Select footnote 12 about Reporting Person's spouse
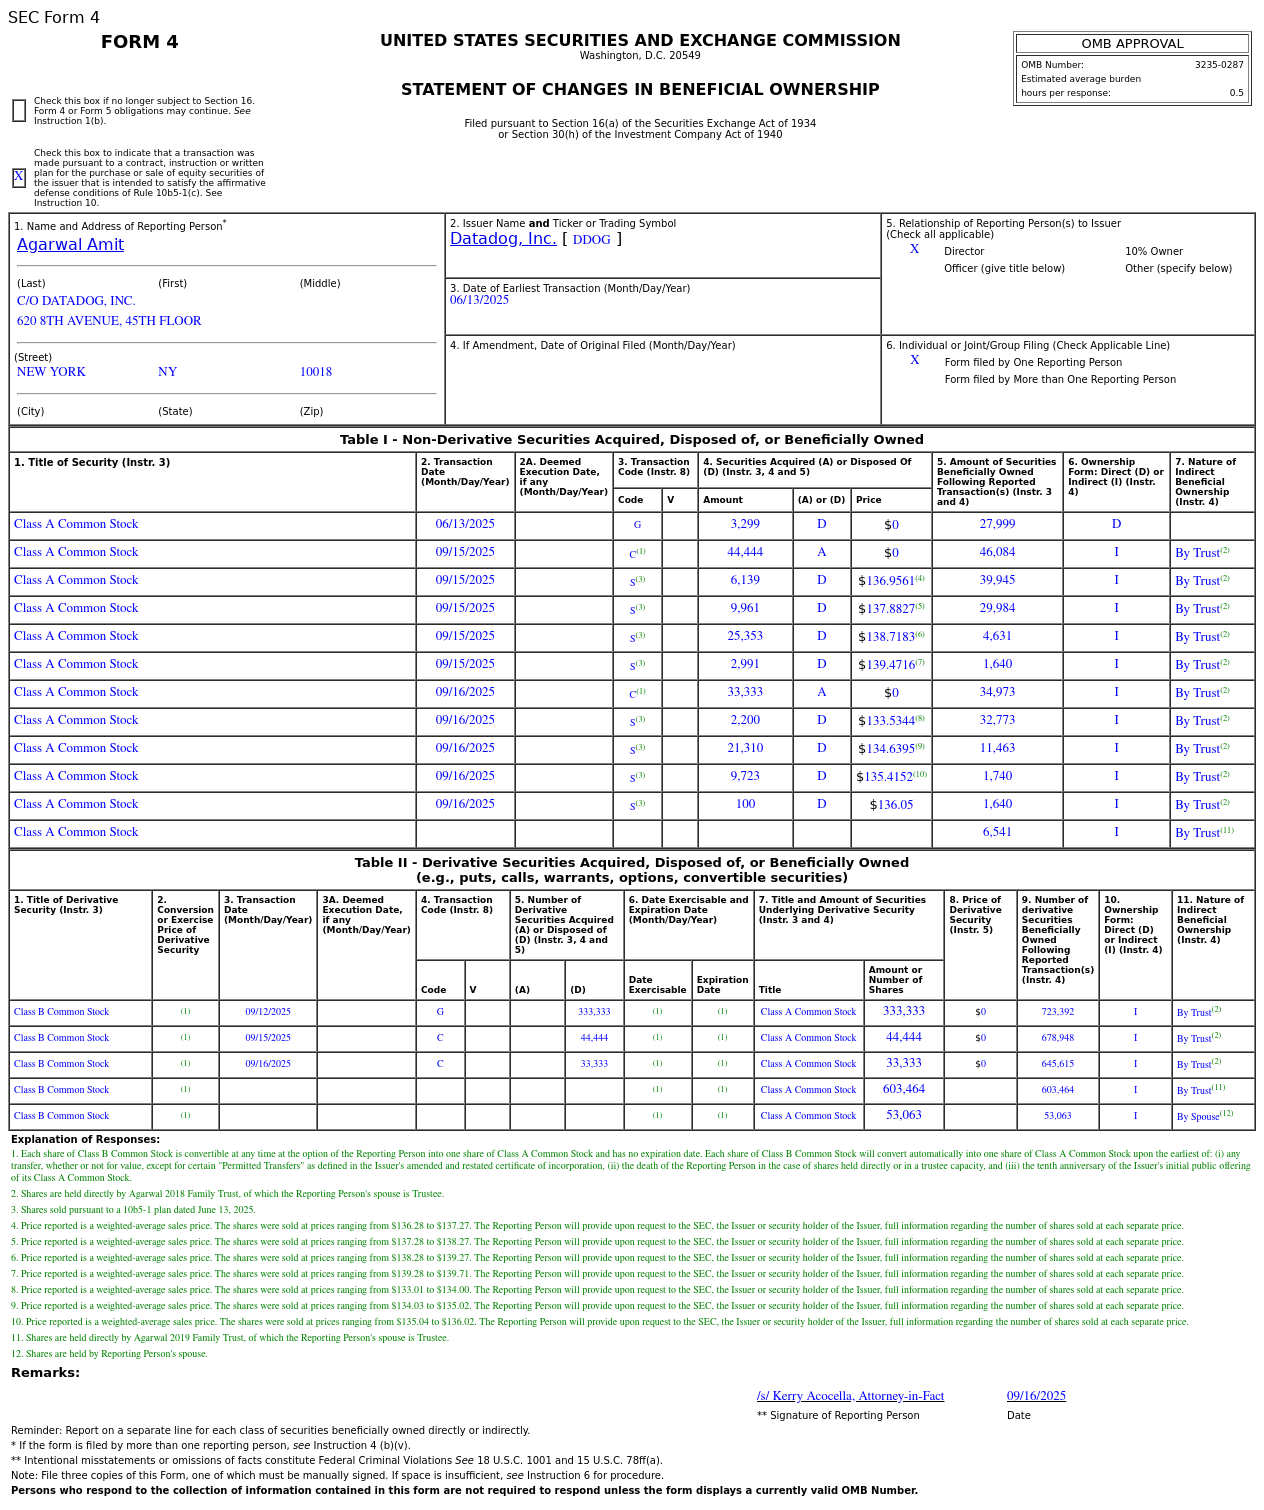 (x=109, y=1354)
